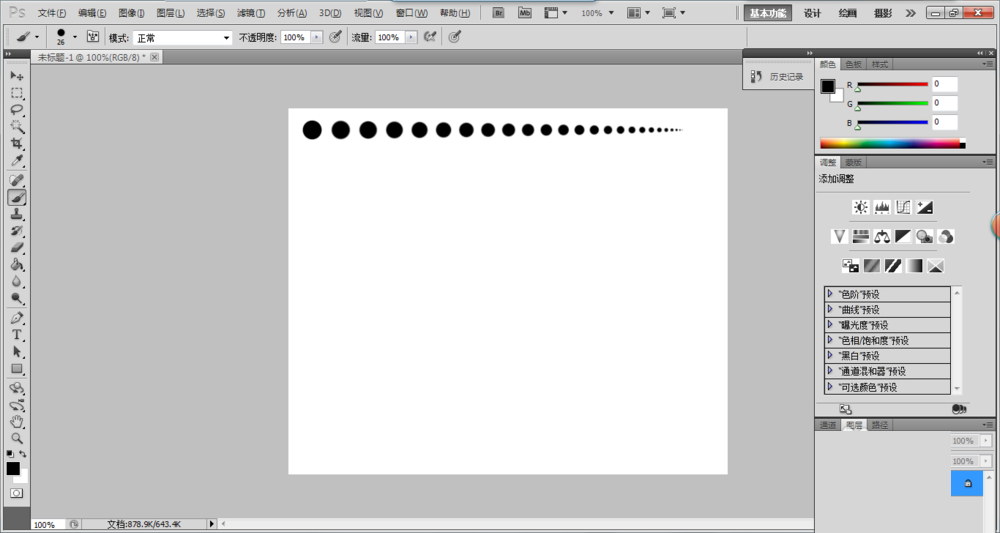Reset default foreground and background colors
1000x533 pixels.
click(x=10, y=454)
